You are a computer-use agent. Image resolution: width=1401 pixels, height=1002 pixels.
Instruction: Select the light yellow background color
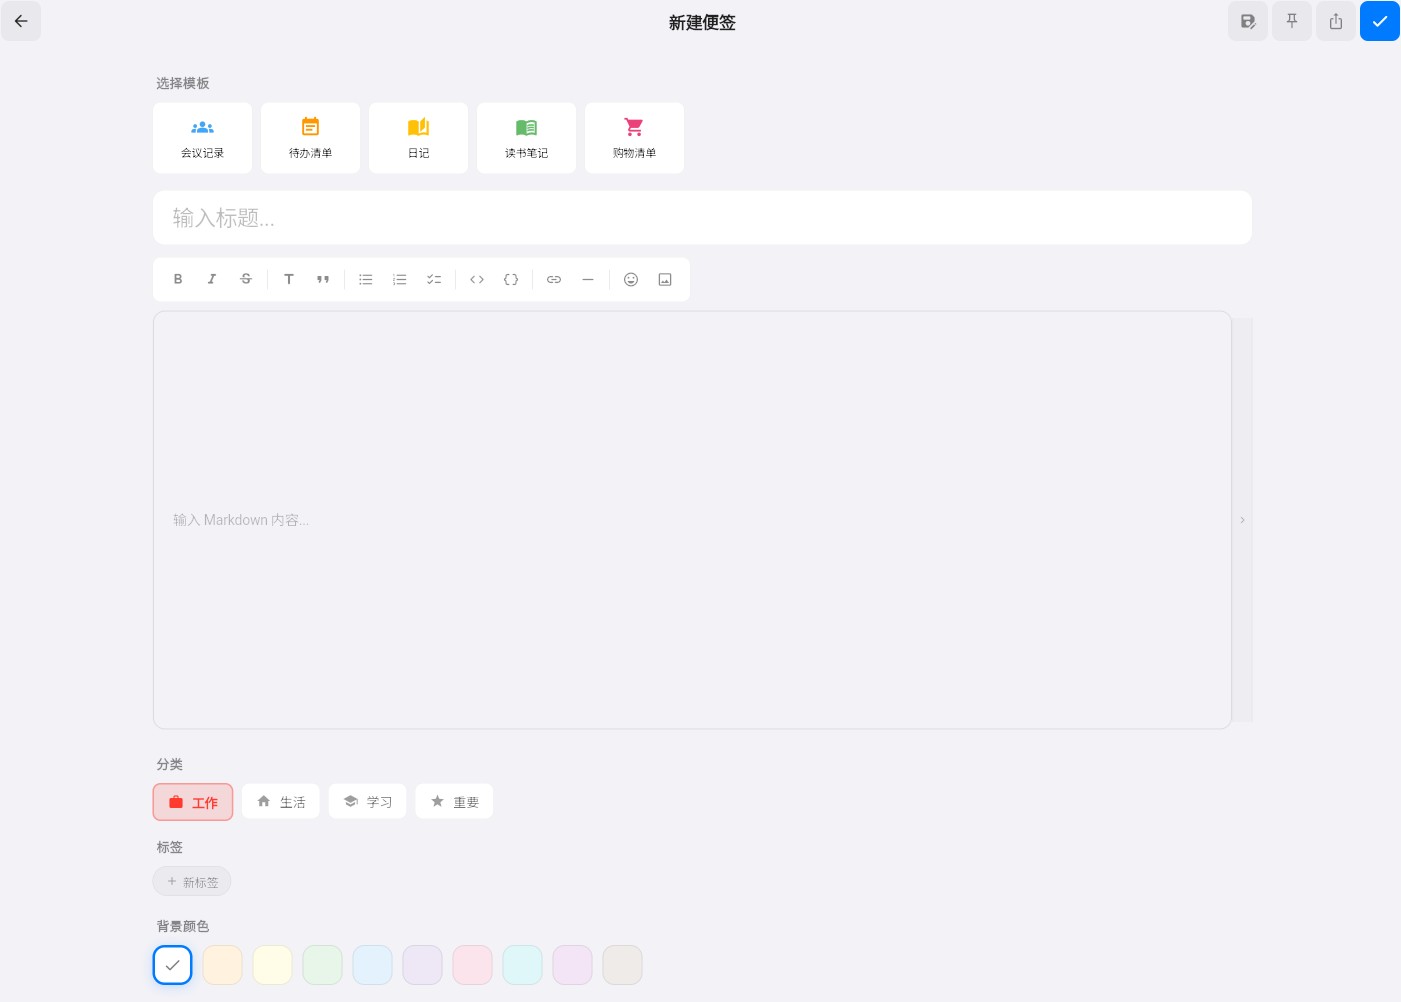(x=273, y=965)
